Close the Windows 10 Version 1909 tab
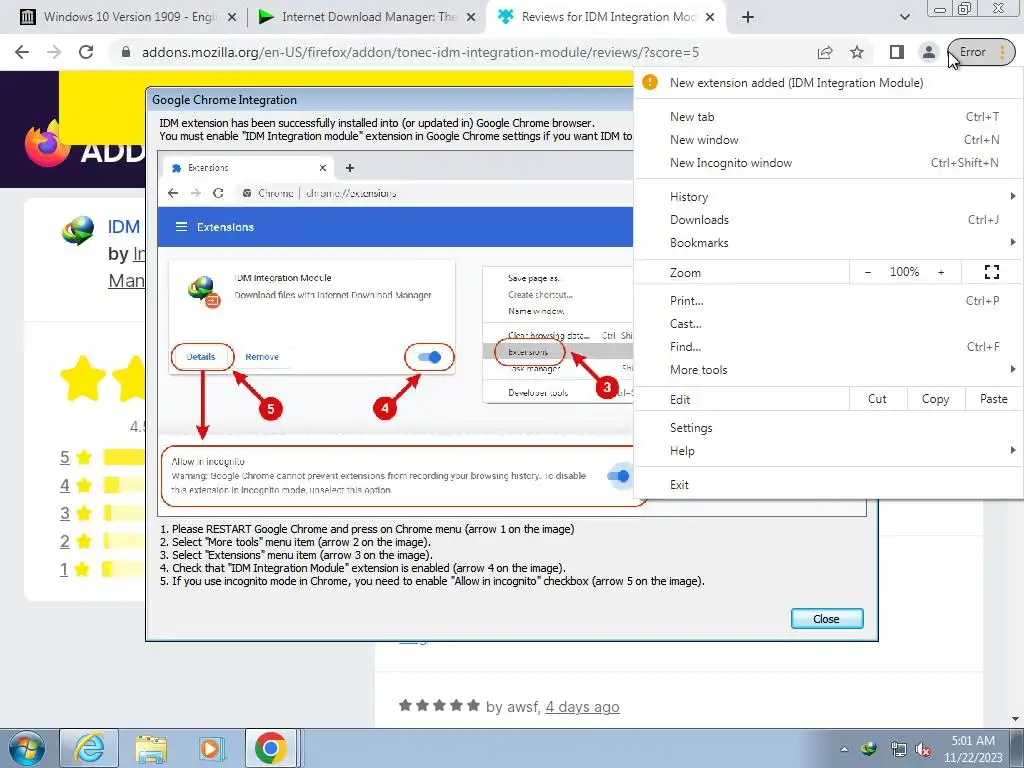Viewport: 1024px width, 768px height. (231, 18)
